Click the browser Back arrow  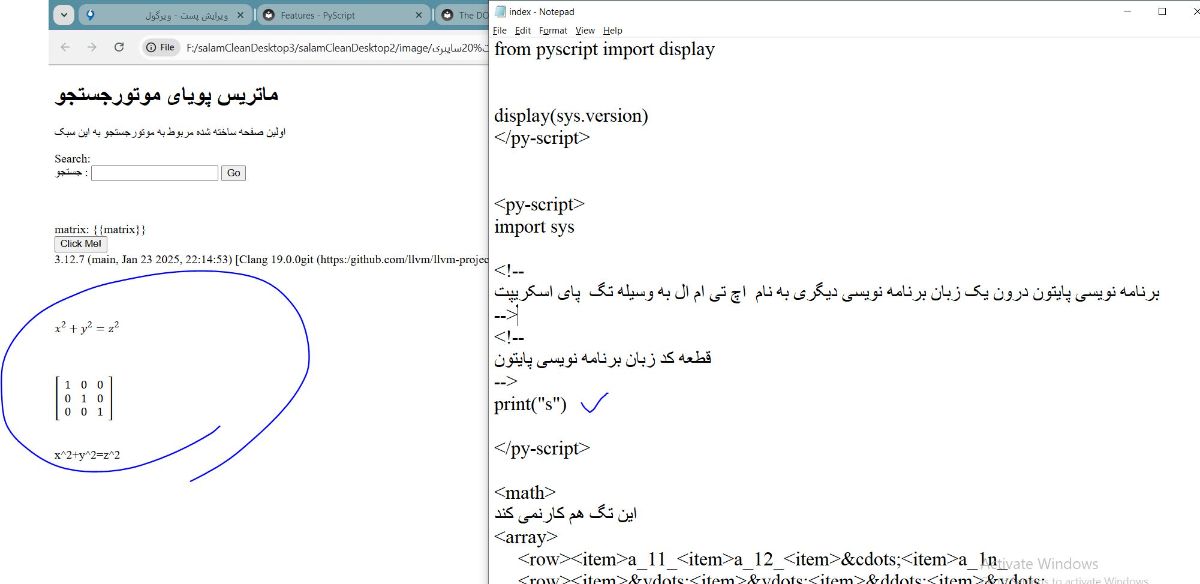pos(65,47)
